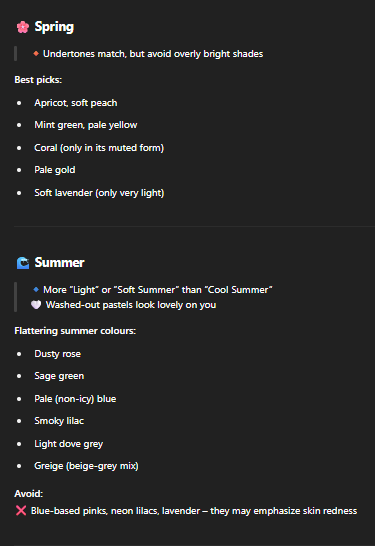Click the Smoky lilac list item
Viewport: 375px width, 546px height.
click(x=59, y=421)
